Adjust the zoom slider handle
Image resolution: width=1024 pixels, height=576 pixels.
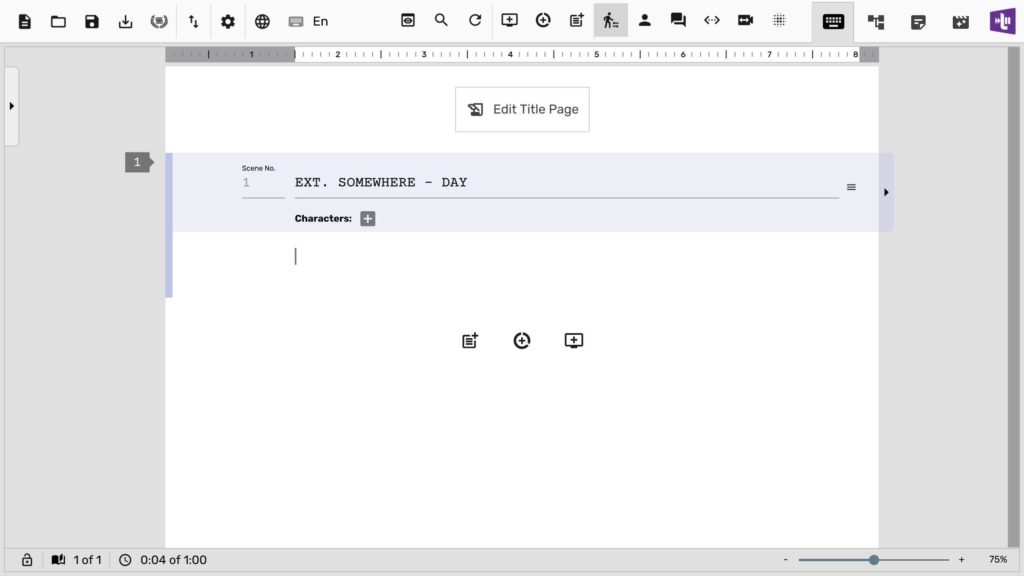click(874, 560)
